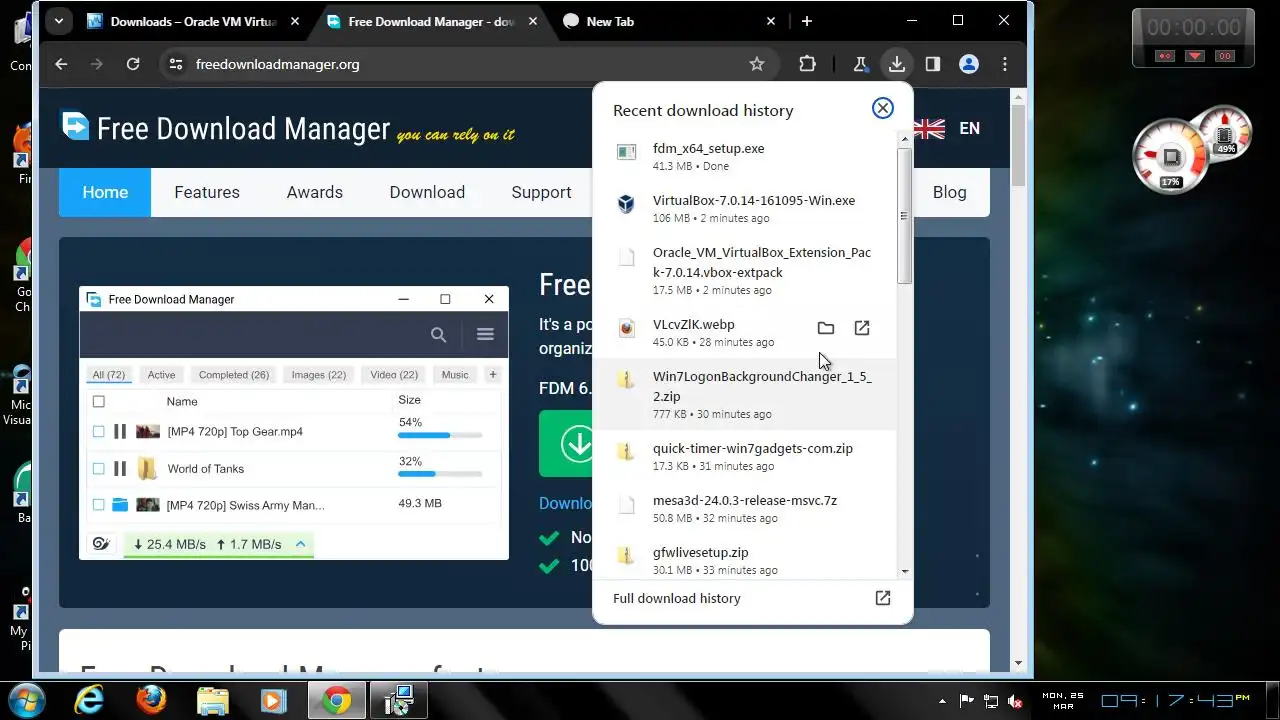The image size is (1280, 720).
Task: Open the tab search dropdown arrow
Action: point(59,21)
